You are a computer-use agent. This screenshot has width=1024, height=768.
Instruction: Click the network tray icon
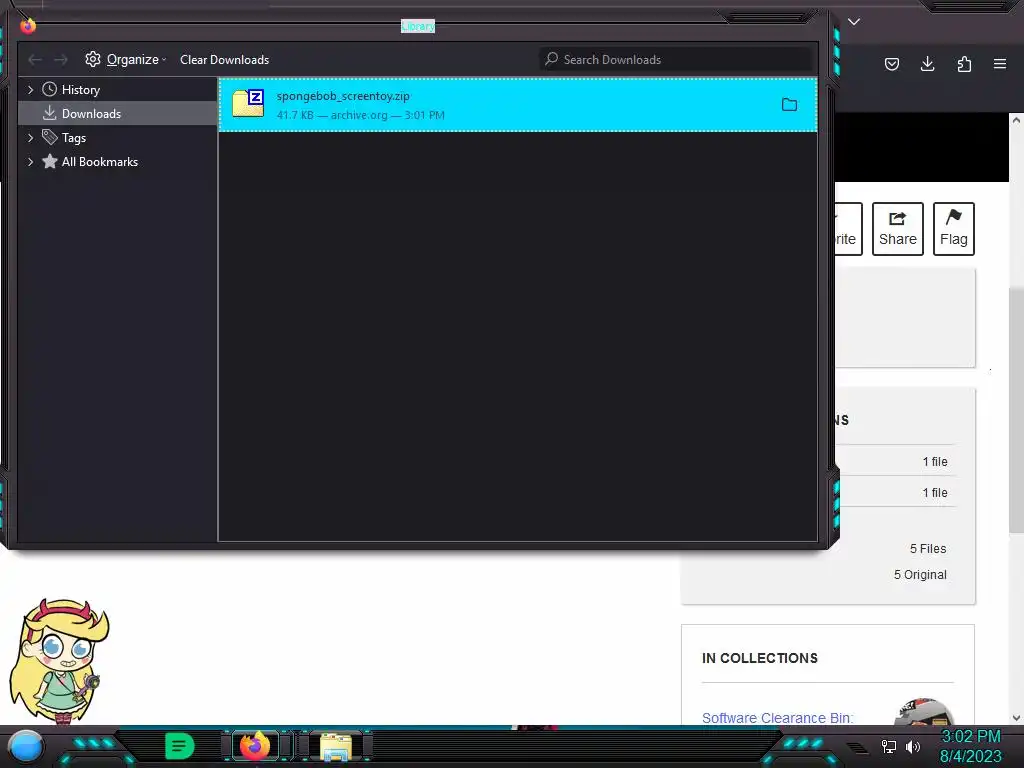point(889,746)
